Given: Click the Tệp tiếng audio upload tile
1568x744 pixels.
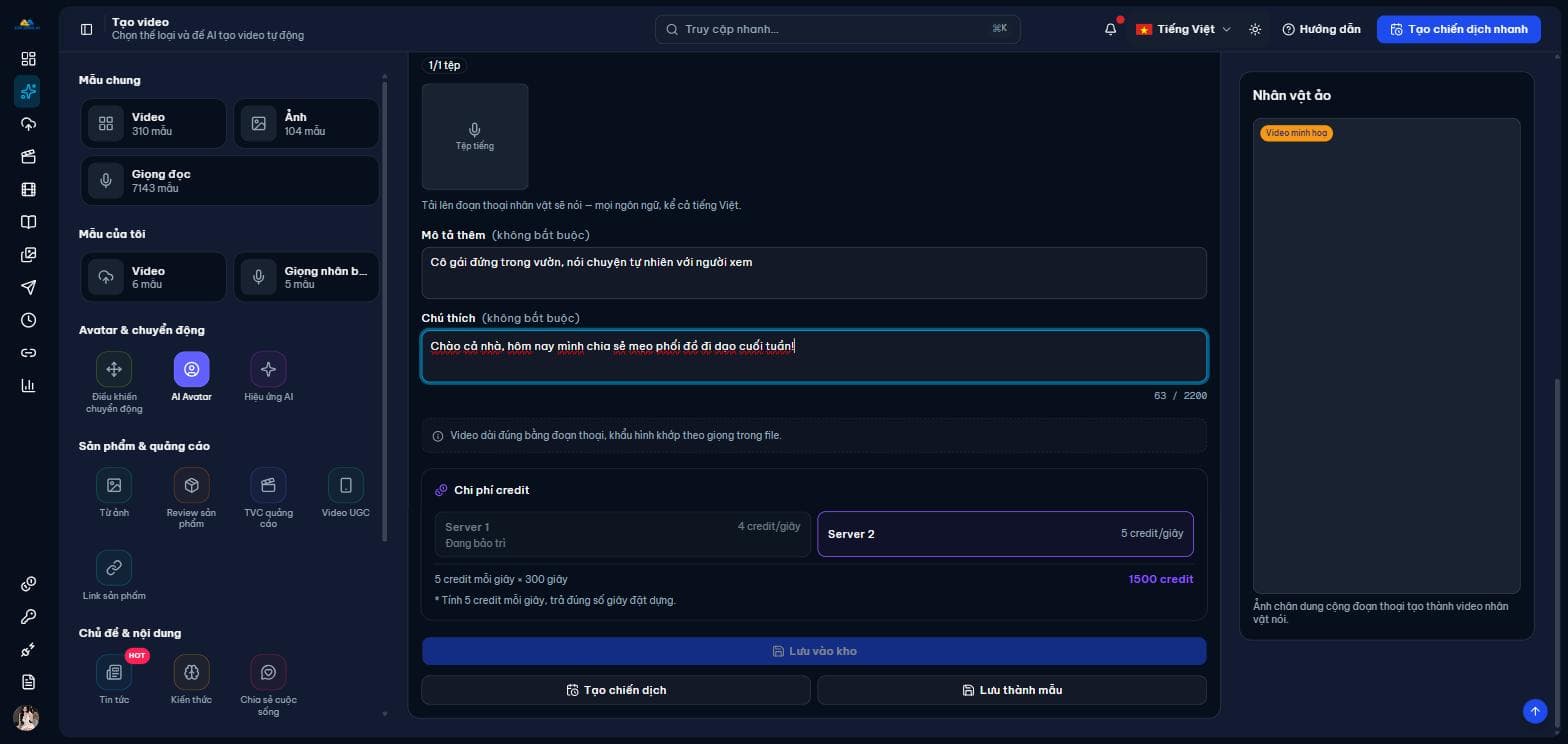Looking at the screenshot, I should point(475,137).
